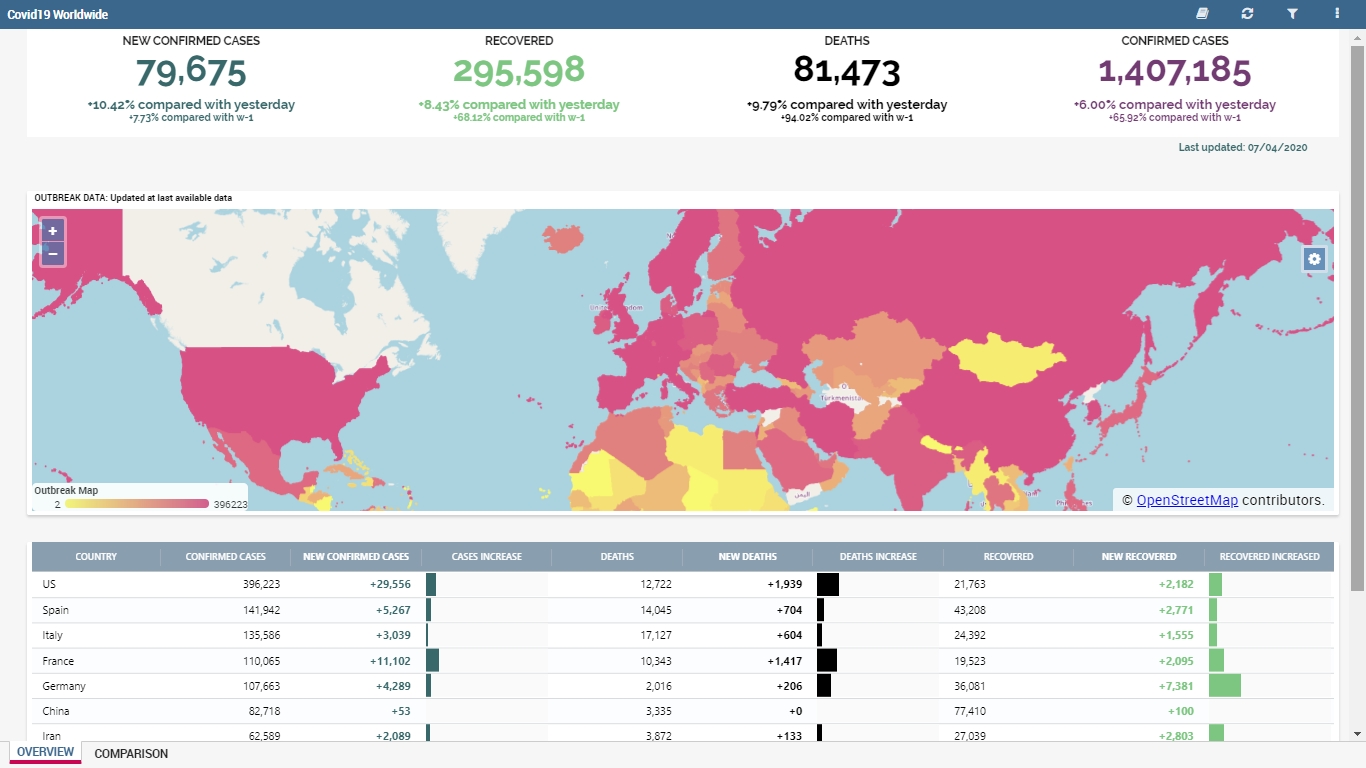
Task: Sort table by CONFIRMED CASES column header
Action: pos(225,557)
